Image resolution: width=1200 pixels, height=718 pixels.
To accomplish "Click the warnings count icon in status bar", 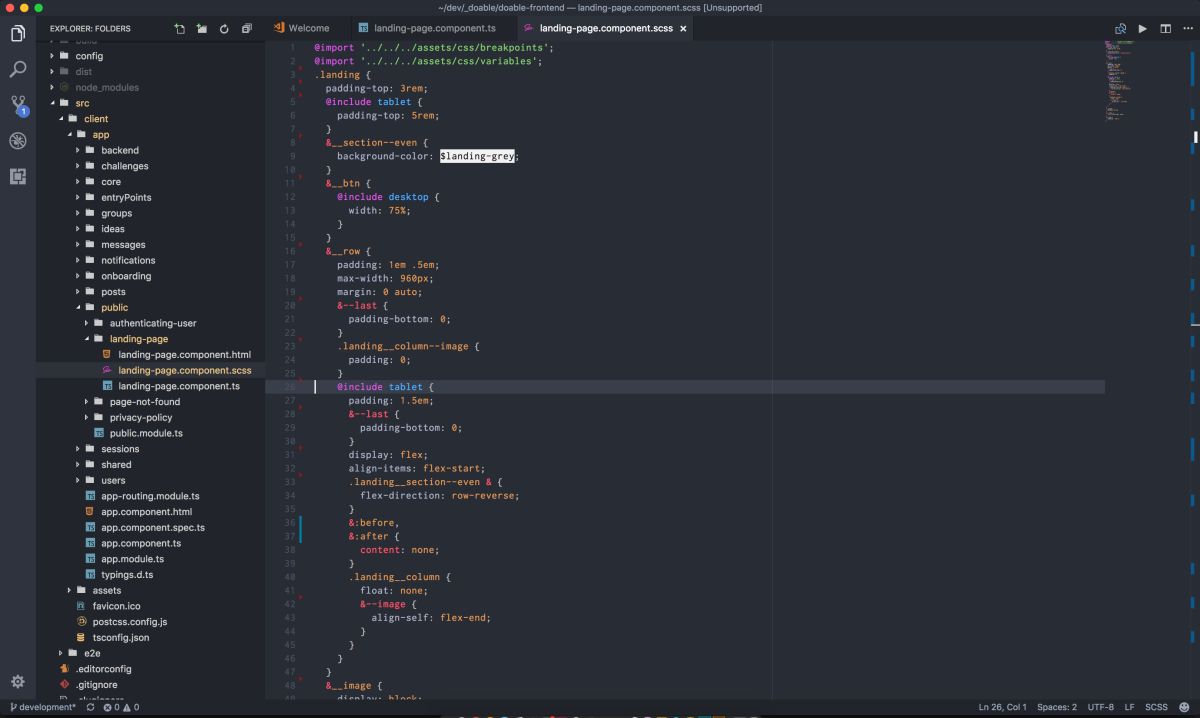I will pos(126,707).
